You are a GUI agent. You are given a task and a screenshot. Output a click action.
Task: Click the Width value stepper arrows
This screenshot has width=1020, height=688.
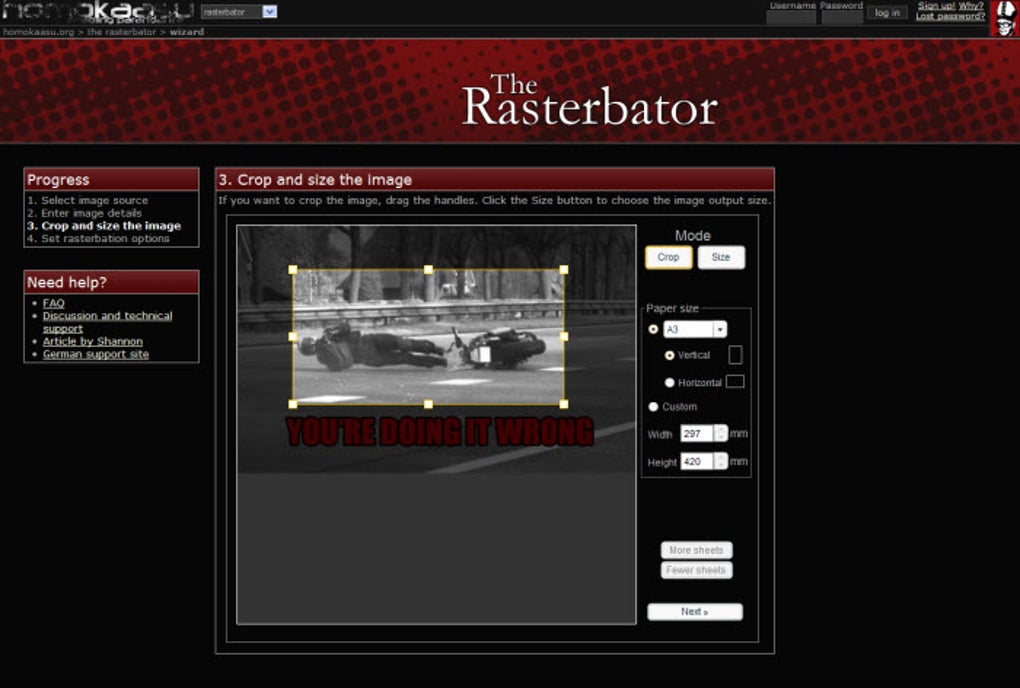720,433
